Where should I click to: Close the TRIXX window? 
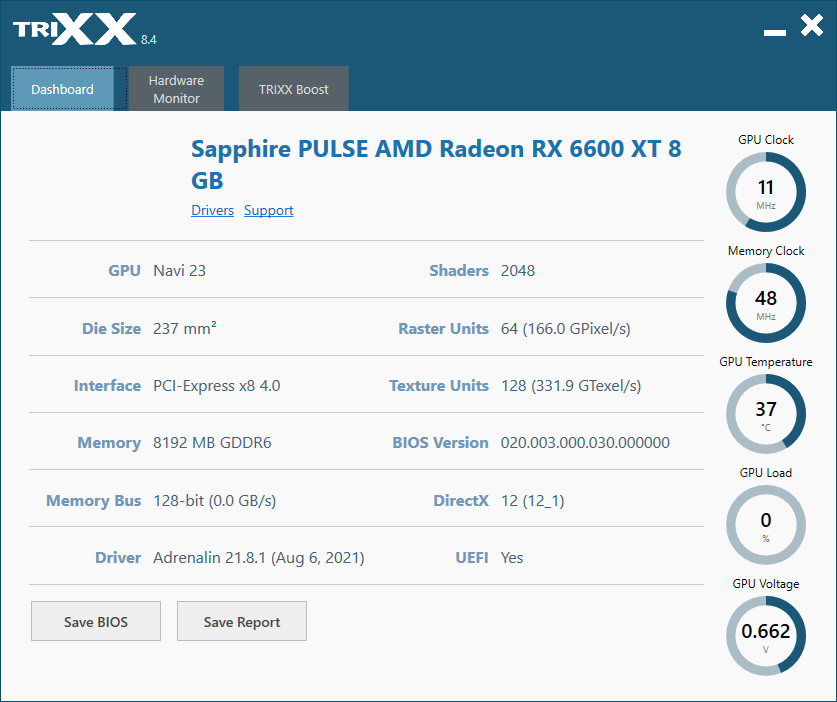(x=811, y=25)
